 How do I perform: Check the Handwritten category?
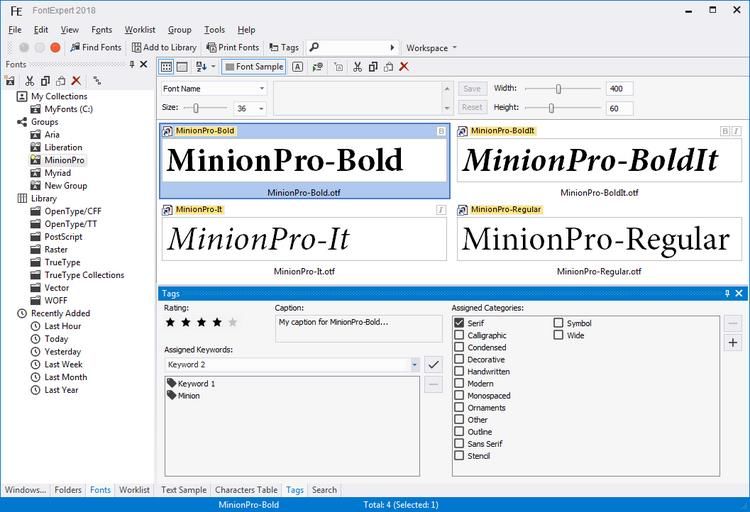(459, 371)
